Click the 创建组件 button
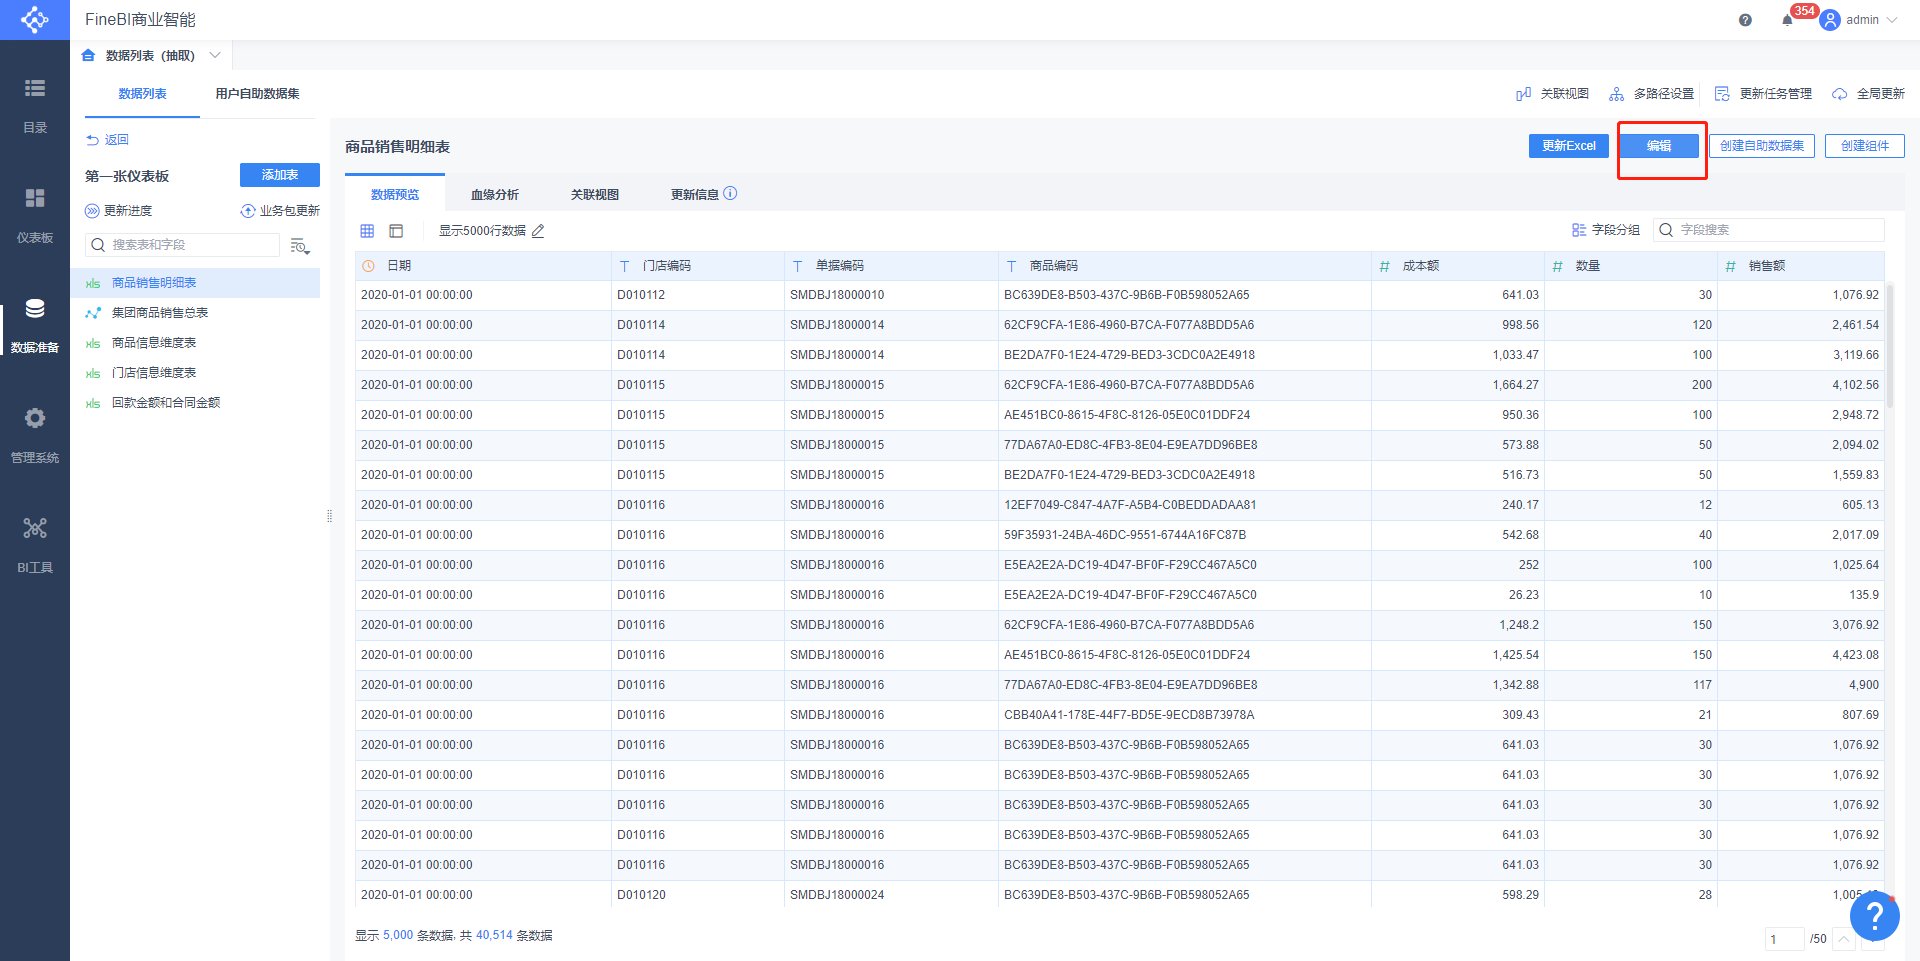The height and width of the screenshot is (961, 1920). coord(1865,146)
